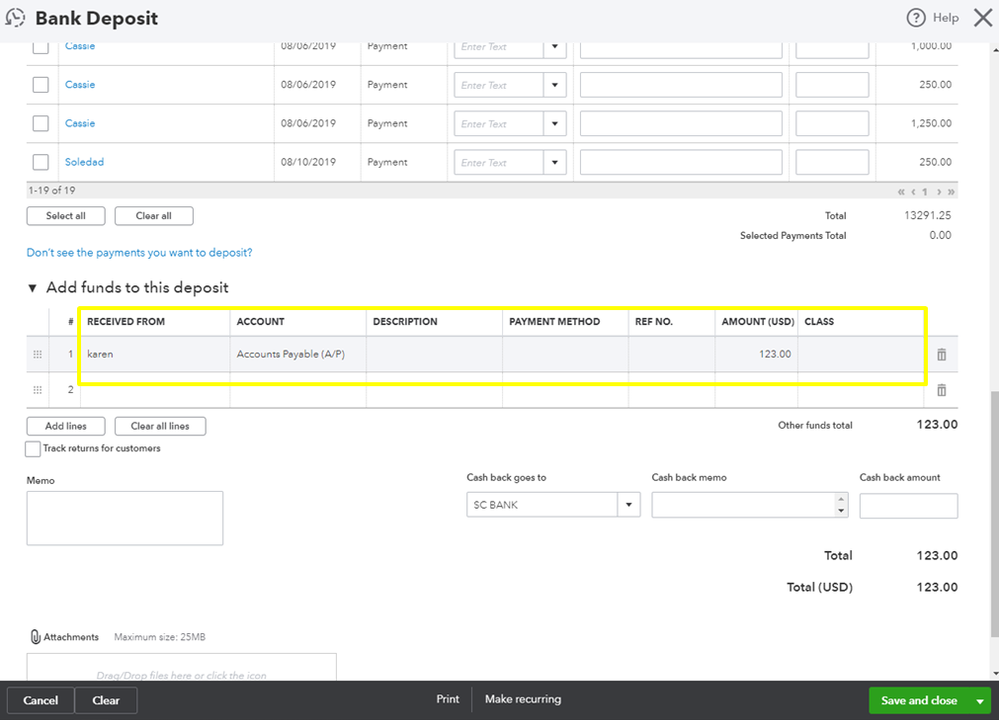Image resolution: width=999 pixels, height=720 pixels.
Task: Click the scrollbar down arrow
Action: [x=995, y=673]
